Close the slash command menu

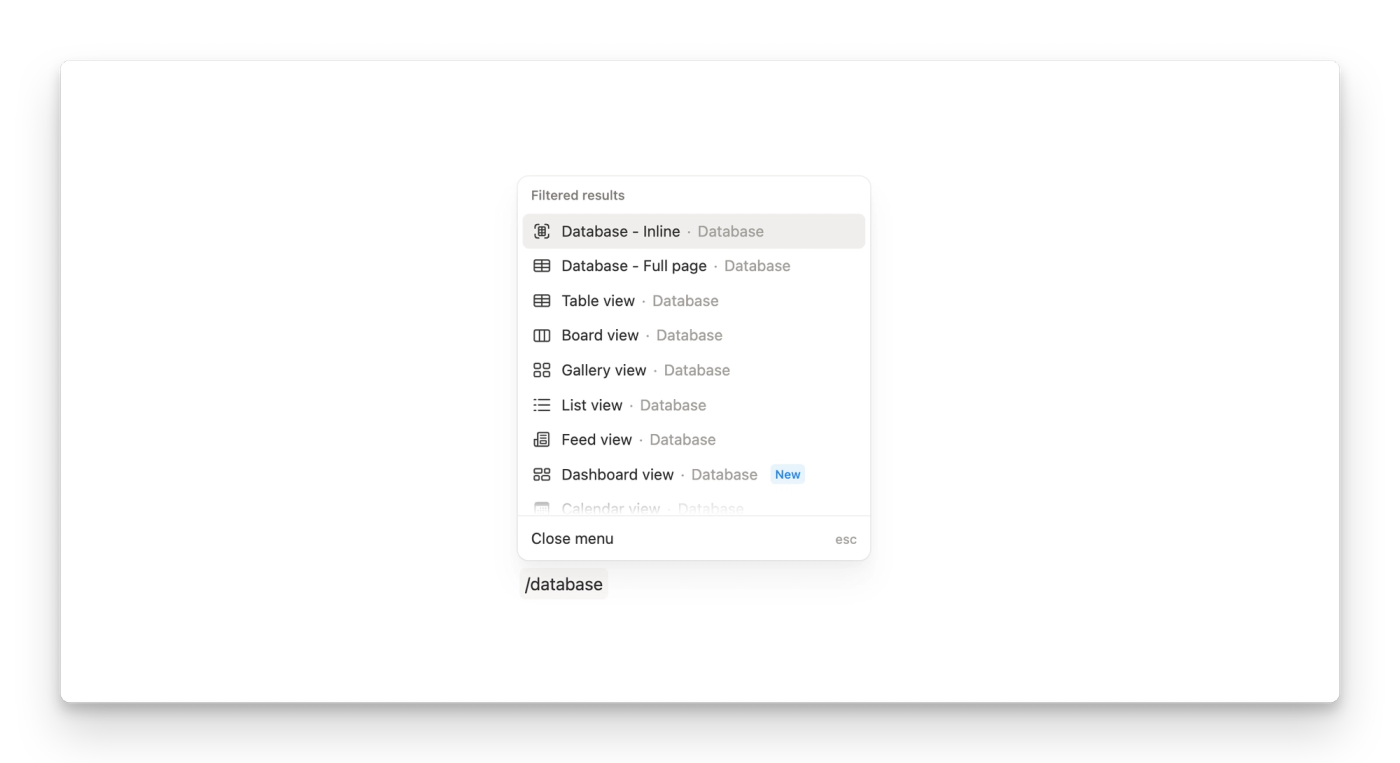(694, 539)
